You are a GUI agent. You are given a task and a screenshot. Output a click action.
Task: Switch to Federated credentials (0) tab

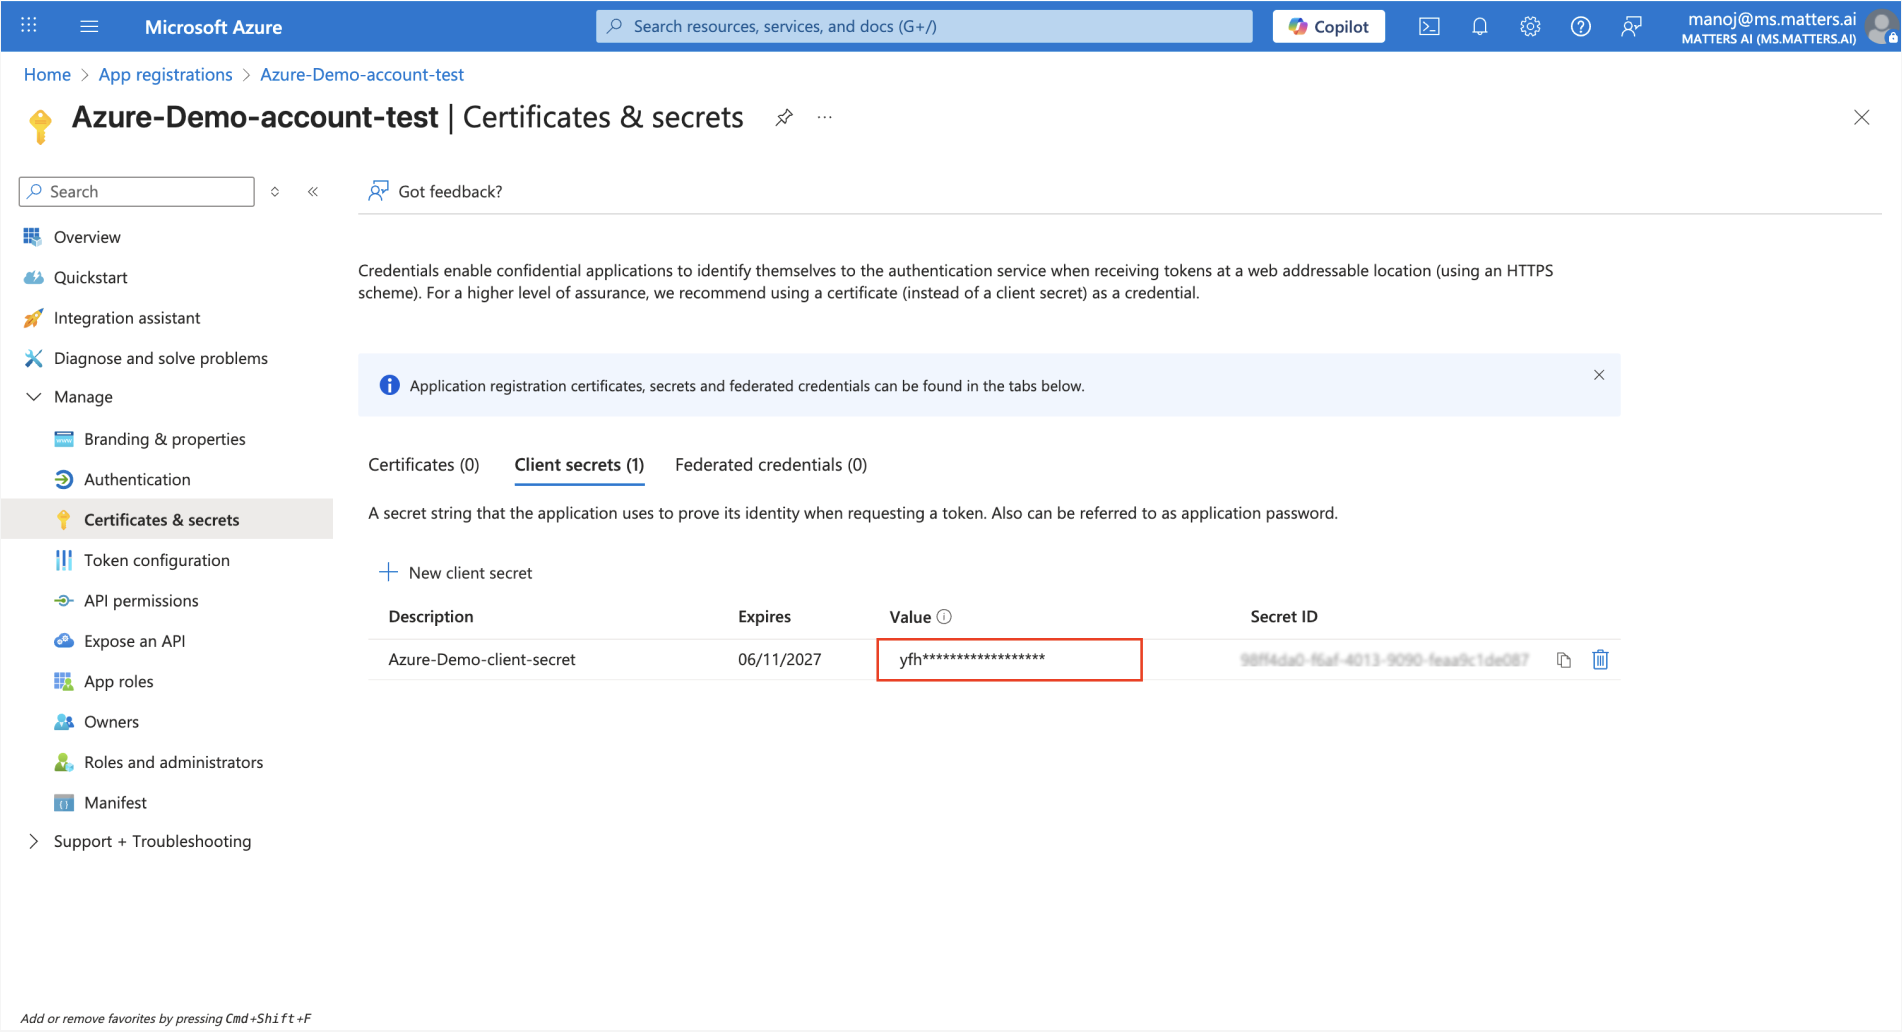click(x=771, y=465)
